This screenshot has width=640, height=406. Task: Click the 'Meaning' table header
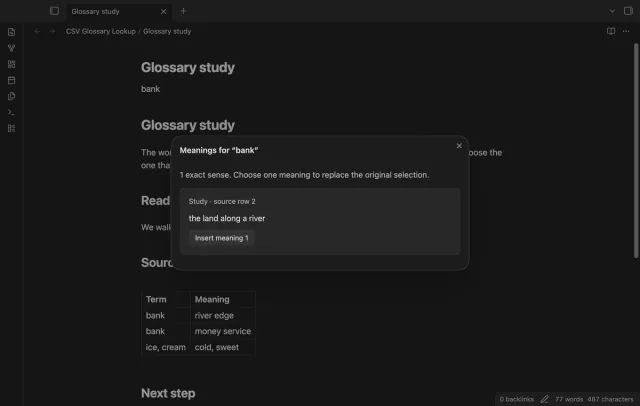coord(212,300)
